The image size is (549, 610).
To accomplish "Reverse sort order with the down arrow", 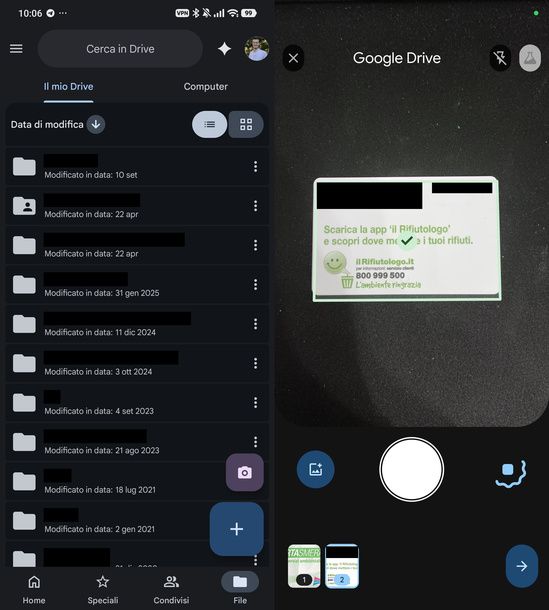I will pos(96,124).
